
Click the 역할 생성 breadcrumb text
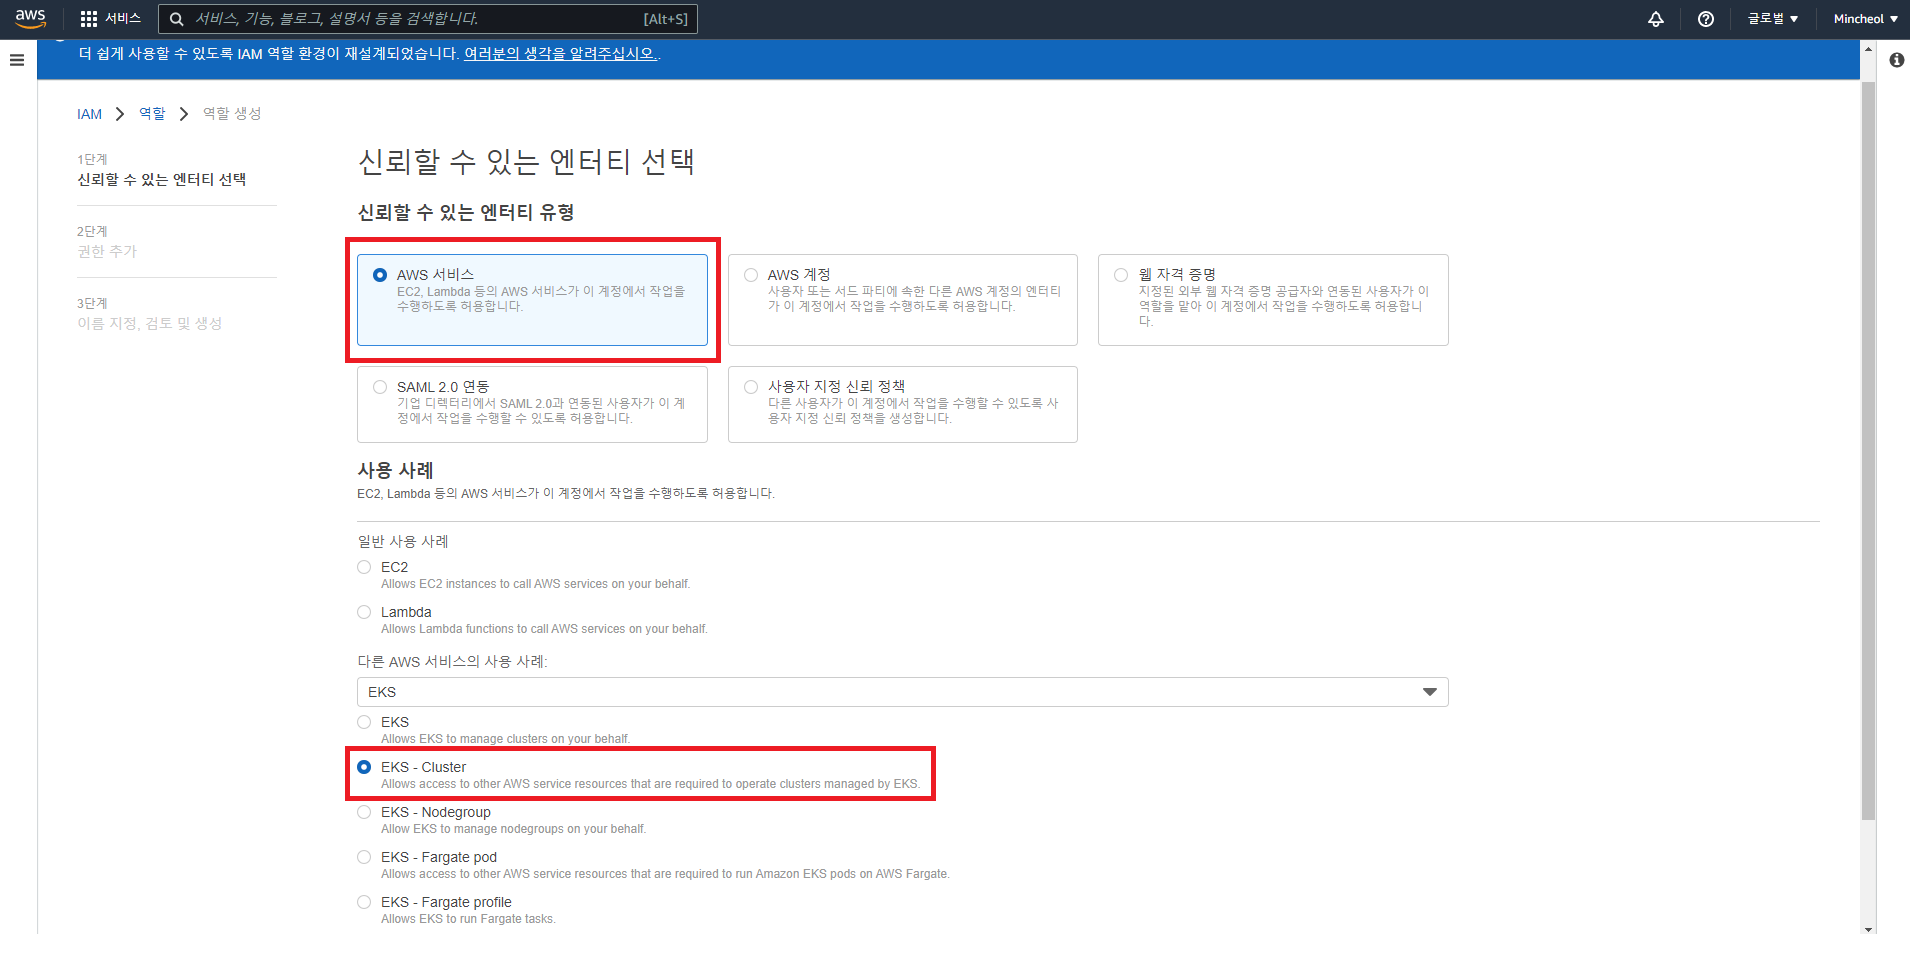click(x=232, y=114)
